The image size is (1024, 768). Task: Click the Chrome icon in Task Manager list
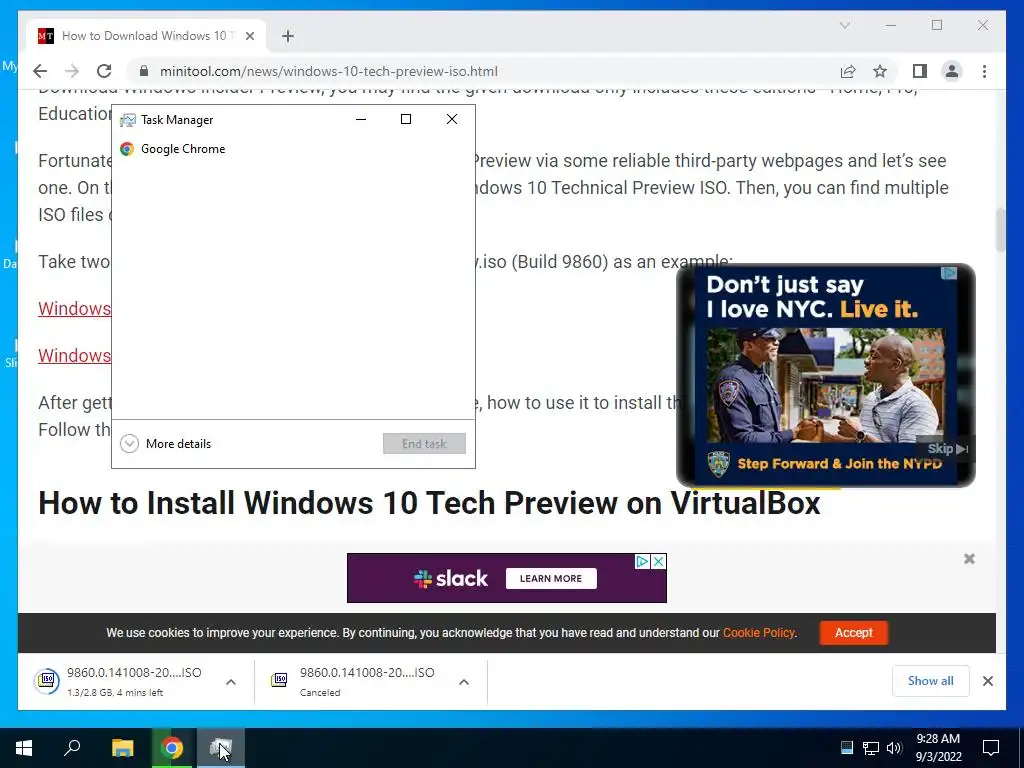coord(127,149)
